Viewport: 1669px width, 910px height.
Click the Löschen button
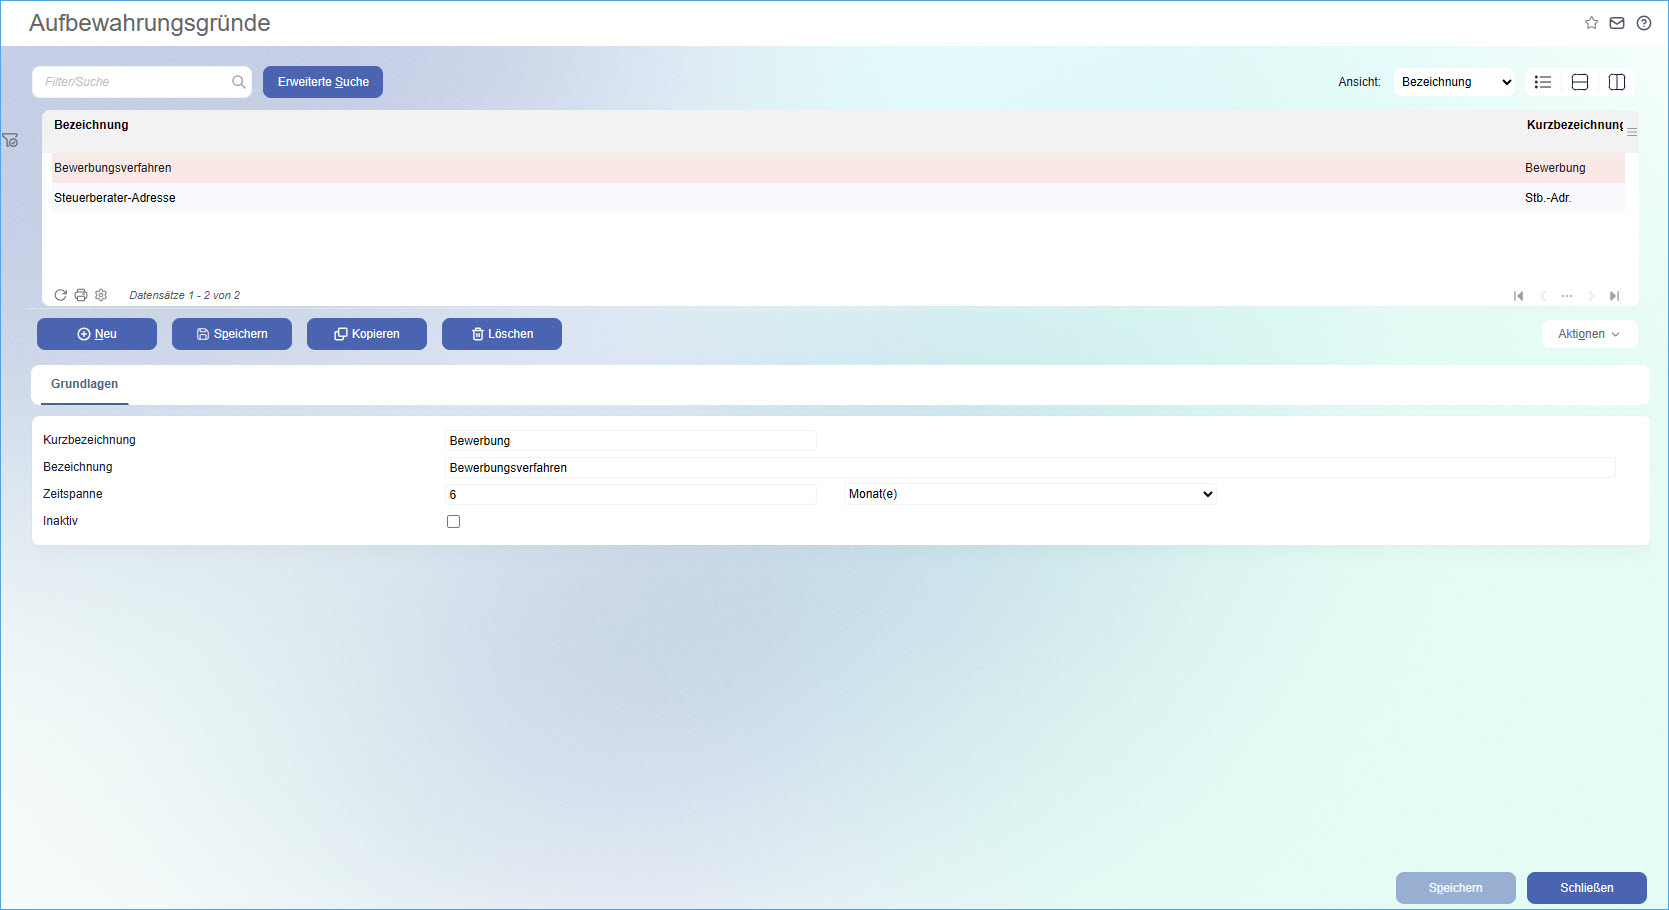pyautogui.click(x=502, y=334)
